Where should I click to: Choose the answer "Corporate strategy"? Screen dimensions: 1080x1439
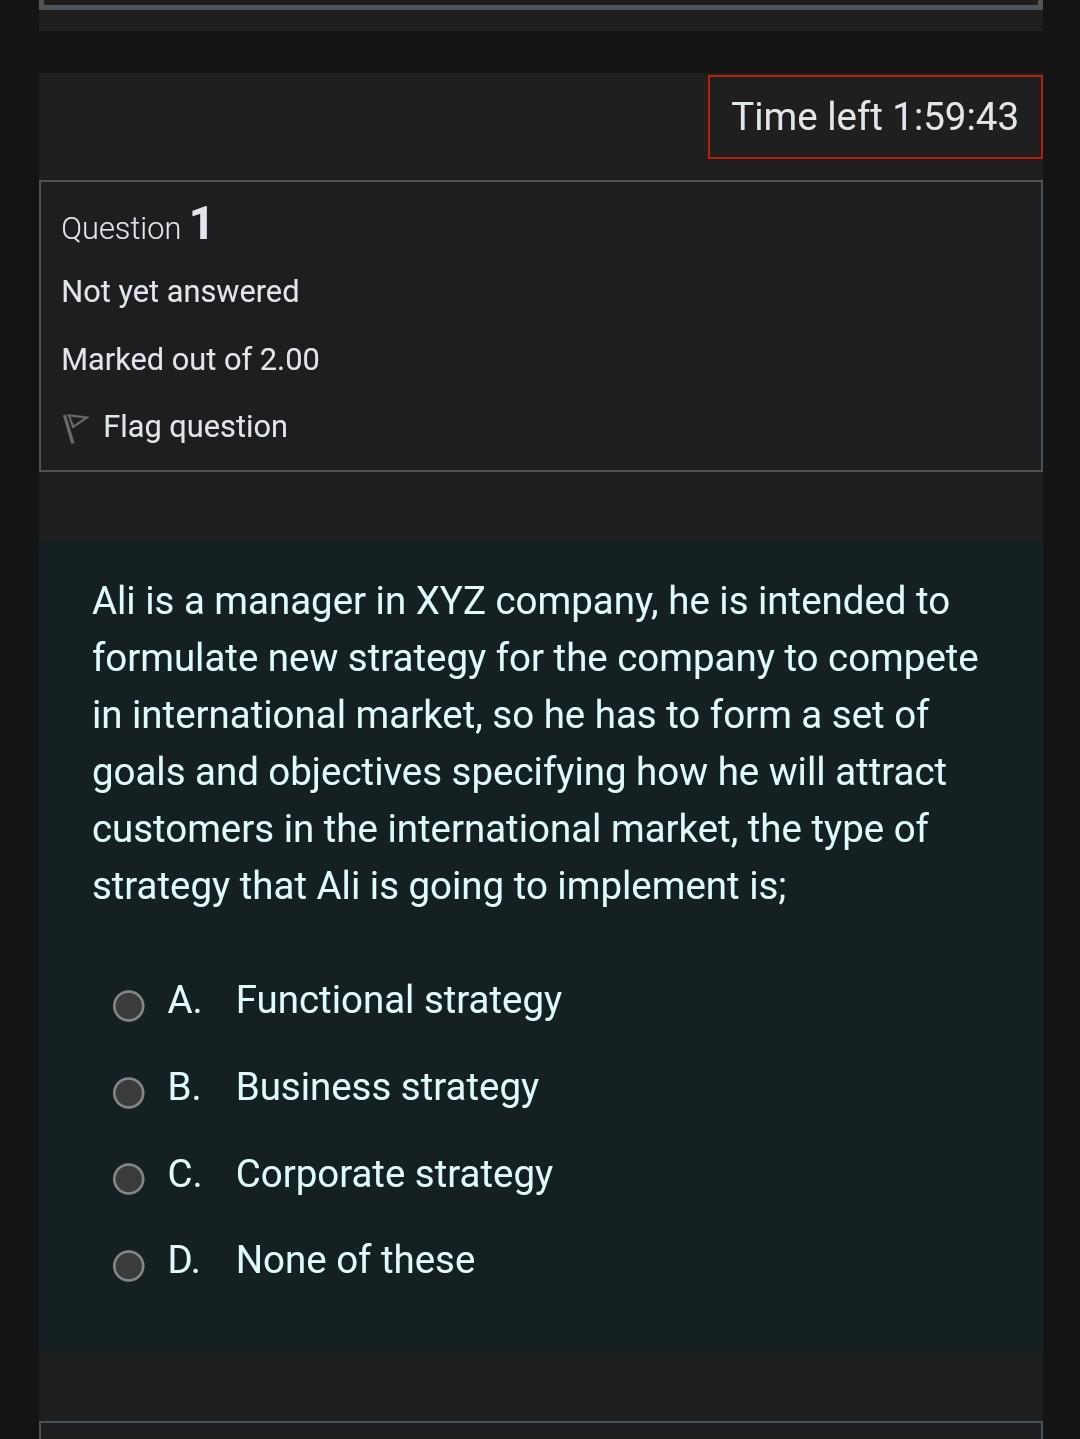tap(394, 1174)
